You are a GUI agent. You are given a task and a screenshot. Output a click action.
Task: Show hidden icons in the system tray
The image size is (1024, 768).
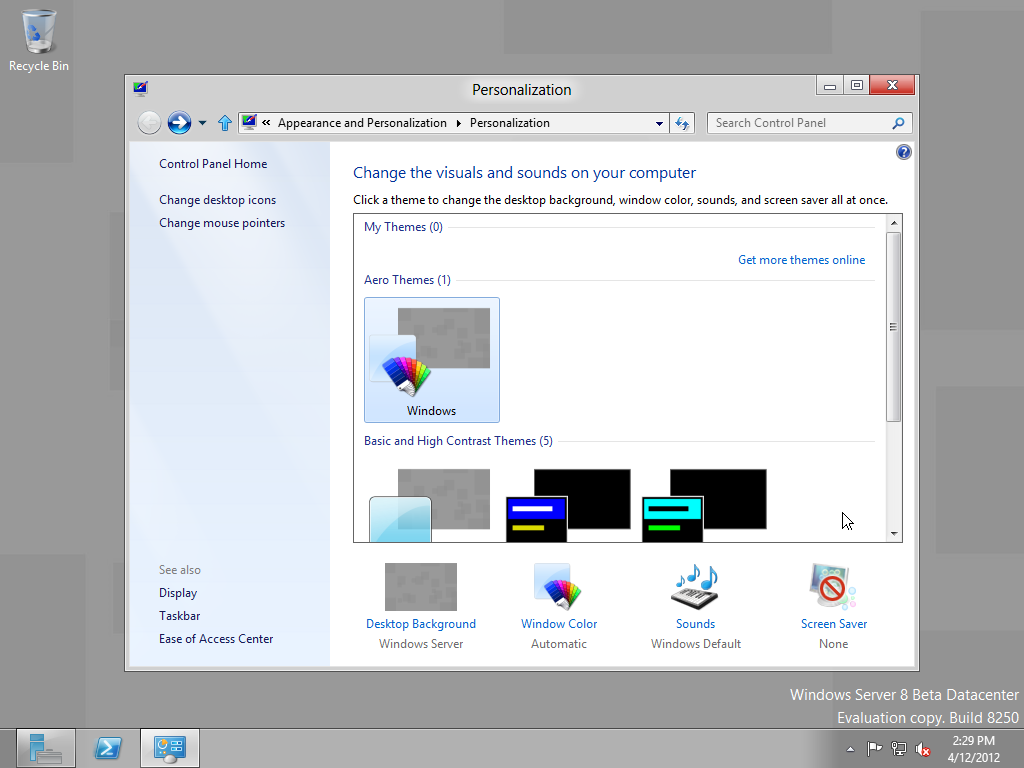point(850,749)
